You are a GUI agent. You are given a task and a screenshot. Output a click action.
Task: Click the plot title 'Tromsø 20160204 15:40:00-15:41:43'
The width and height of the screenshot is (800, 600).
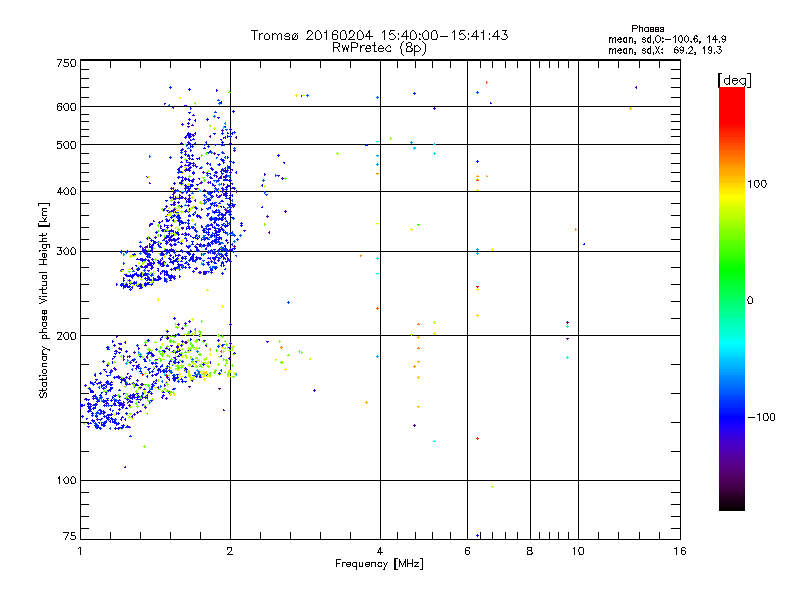(x=379, y=35)
